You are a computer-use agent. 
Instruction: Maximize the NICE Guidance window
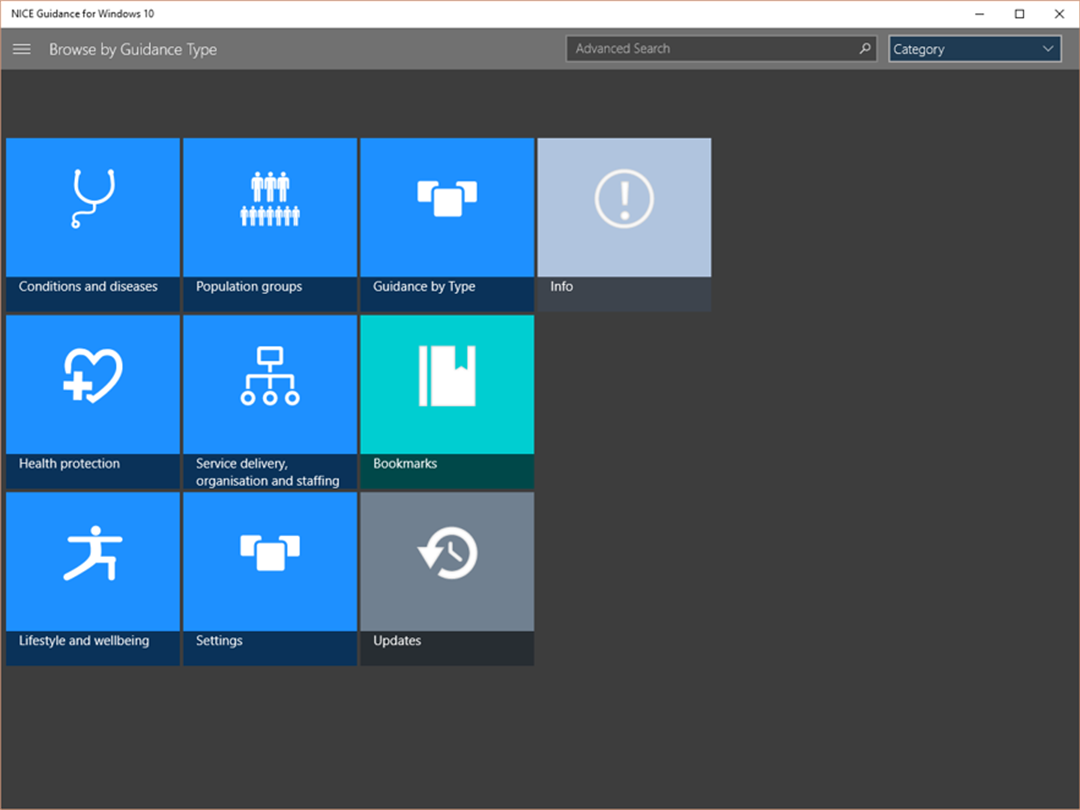tap(1019, 14)
